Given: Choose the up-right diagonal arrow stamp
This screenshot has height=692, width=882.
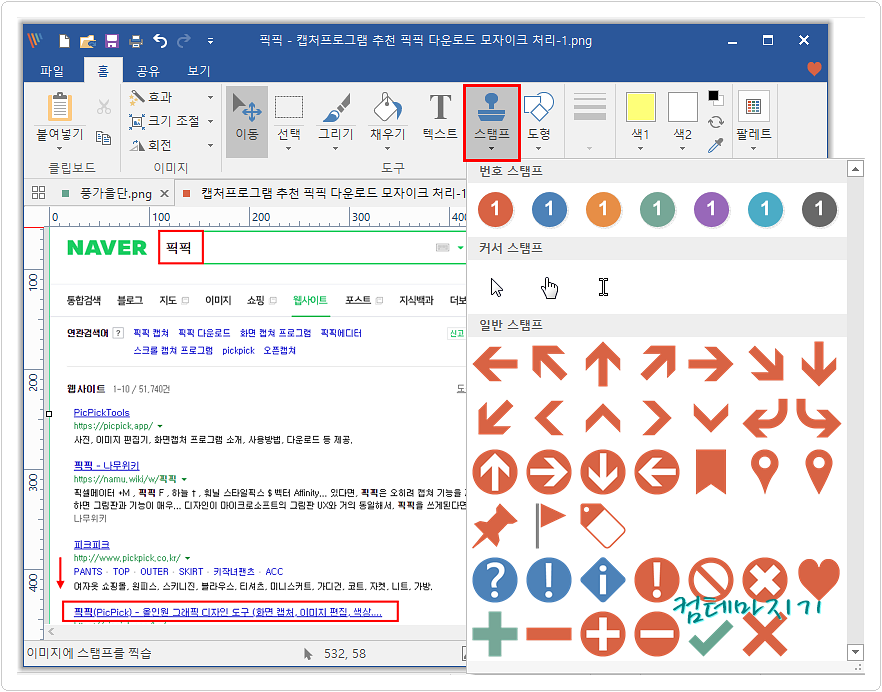Looking at the screenshot, I should pyautogui.click(x=657, y=363).
